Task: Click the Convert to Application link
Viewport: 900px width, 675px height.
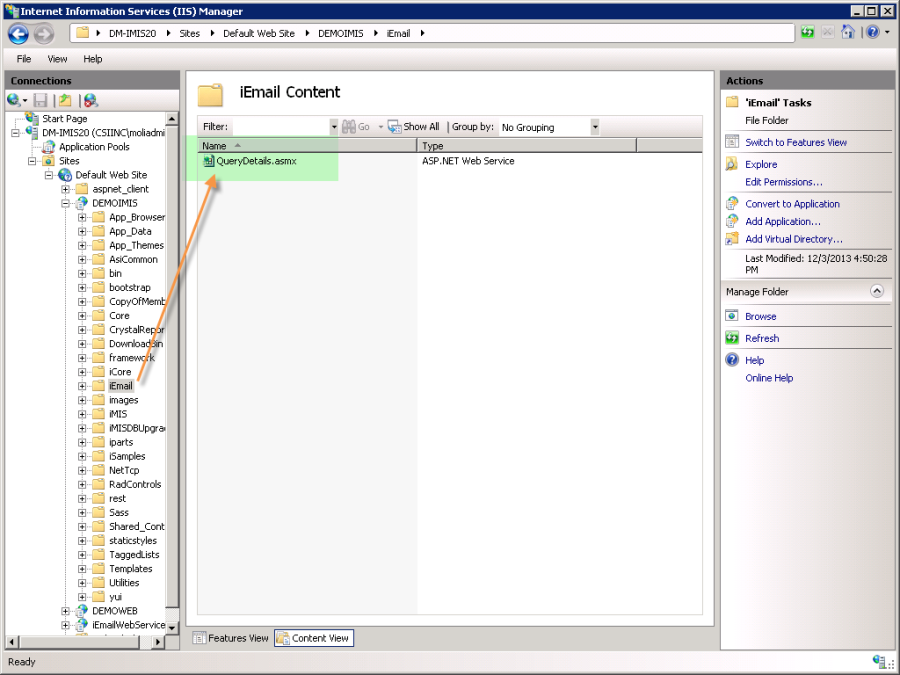Action: [x=792, y=204]
